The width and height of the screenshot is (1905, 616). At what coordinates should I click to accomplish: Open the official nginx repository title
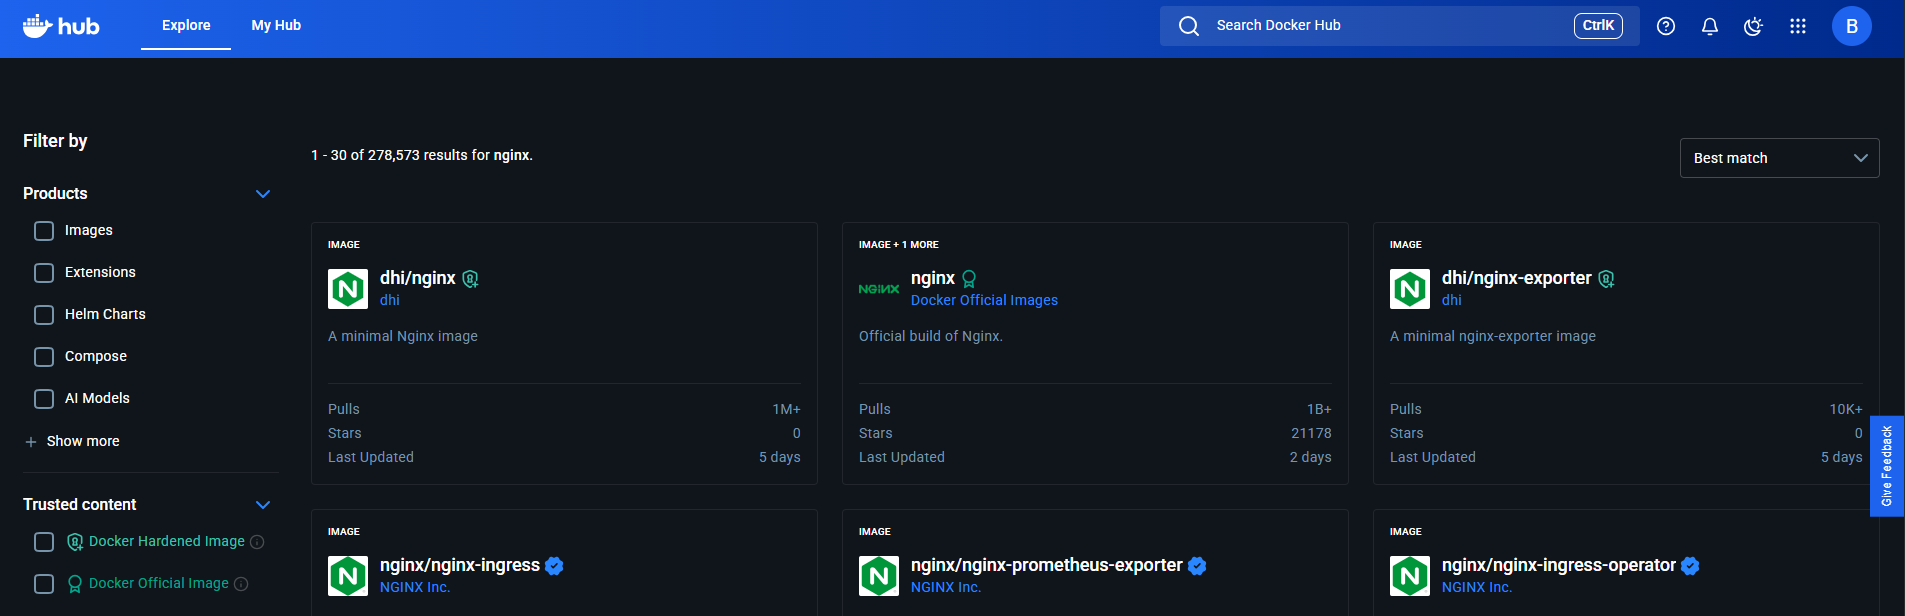pos(933,278)
